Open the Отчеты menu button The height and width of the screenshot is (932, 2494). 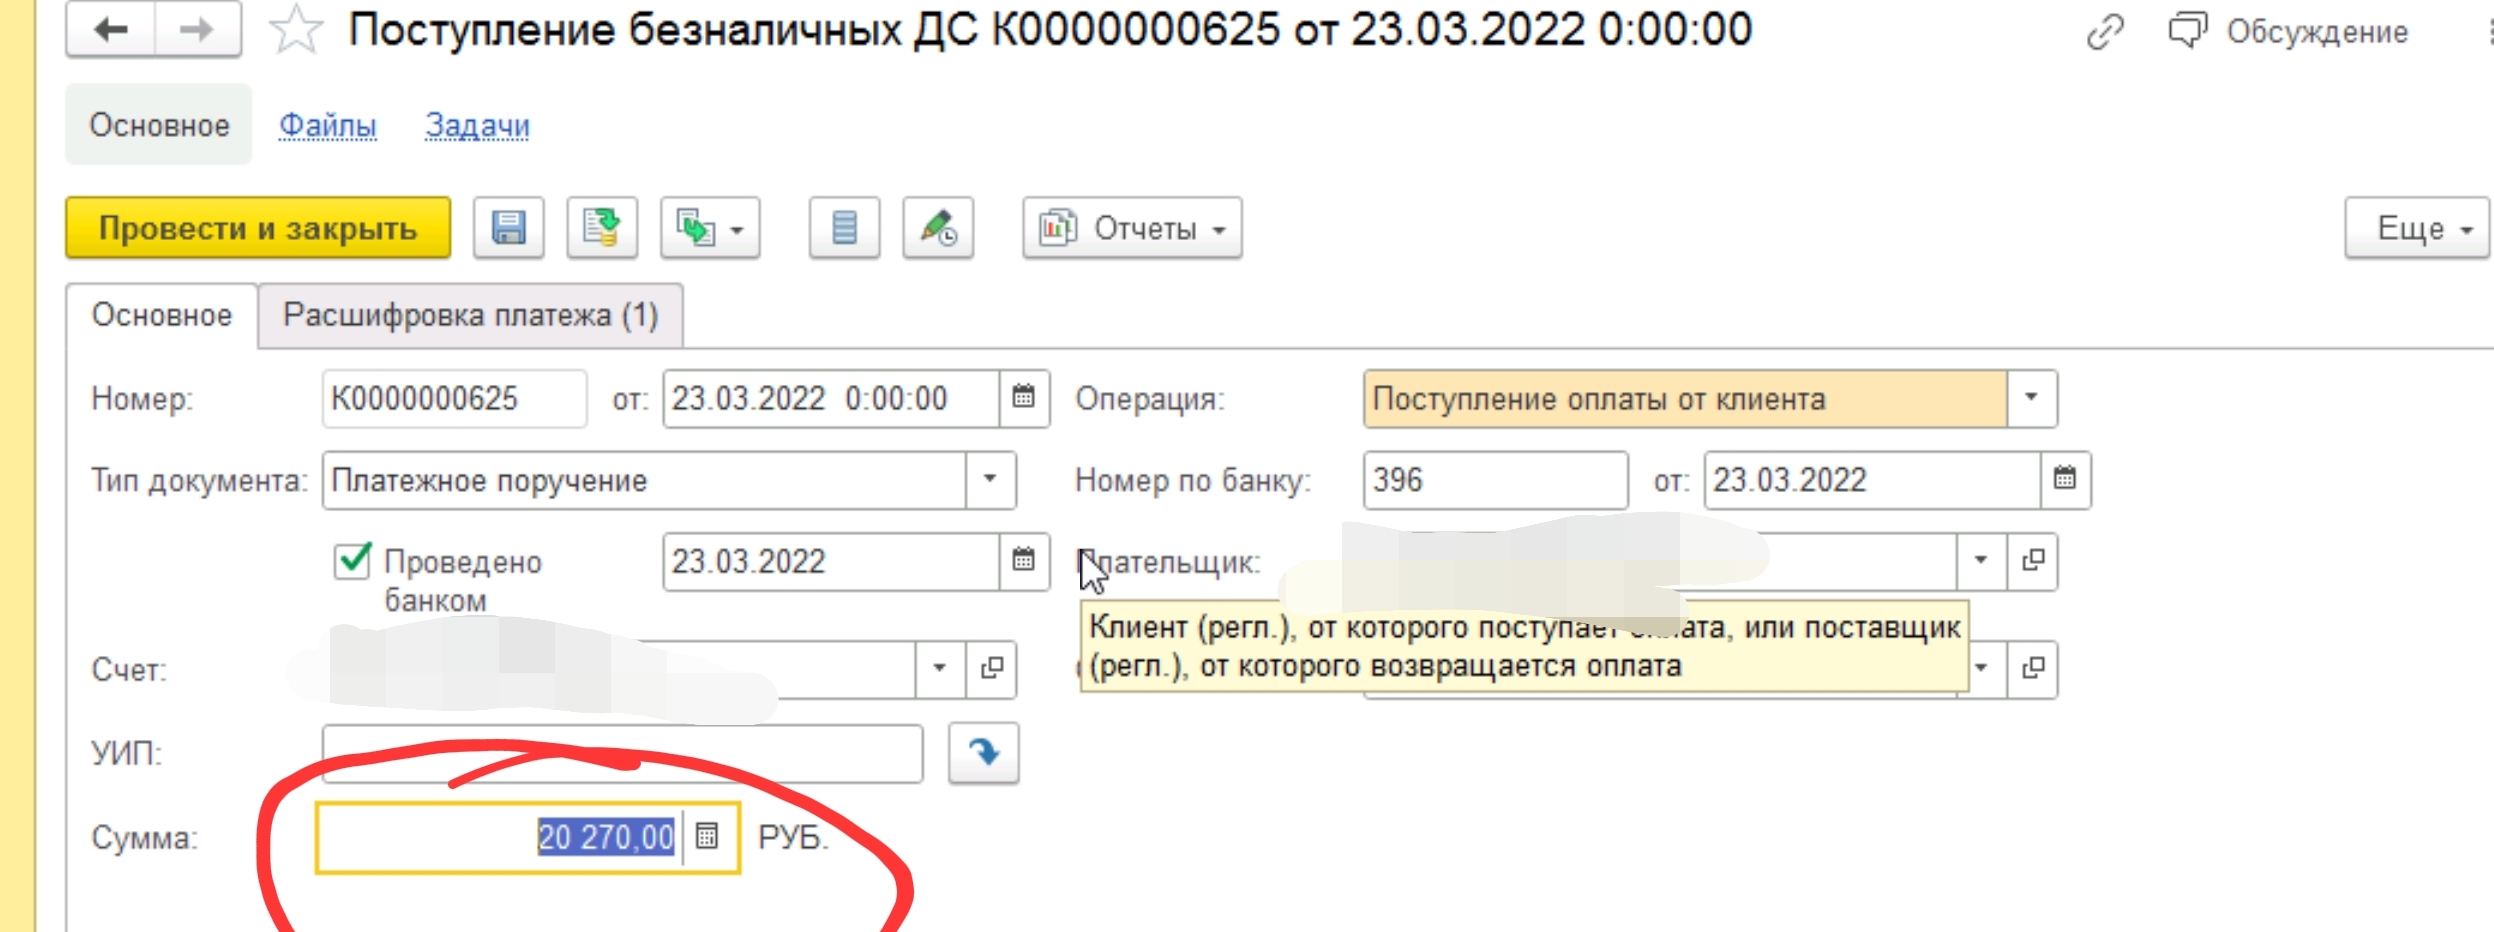[1132, 229]
